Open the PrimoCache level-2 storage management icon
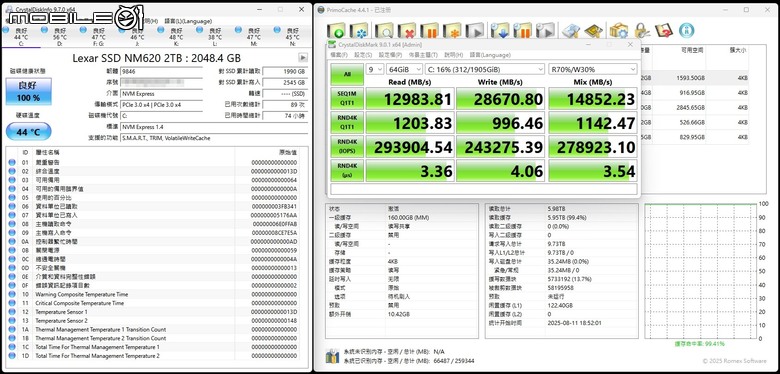 (571, 31)
